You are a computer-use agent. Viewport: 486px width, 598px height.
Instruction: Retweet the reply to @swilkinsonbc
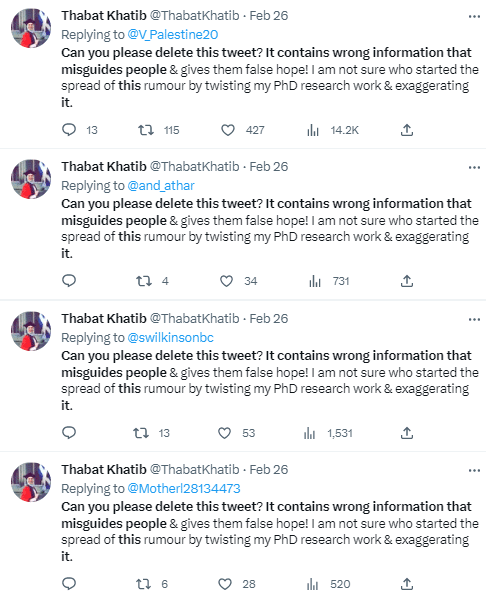click(x=141, y=433)
